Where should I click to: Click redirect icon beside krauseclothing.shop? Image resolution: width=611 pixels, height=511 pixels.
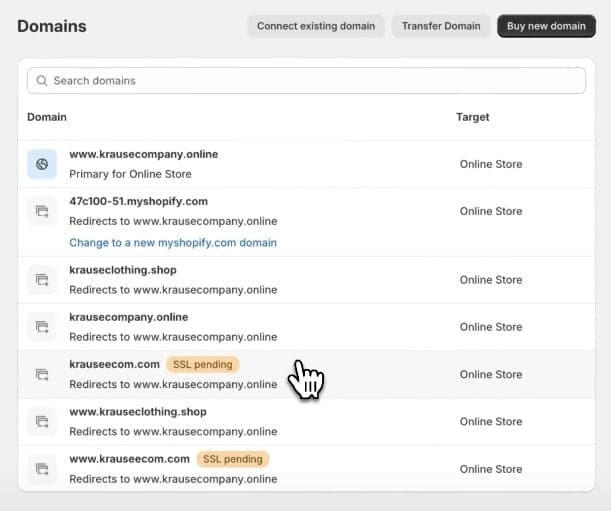[42, 280]
